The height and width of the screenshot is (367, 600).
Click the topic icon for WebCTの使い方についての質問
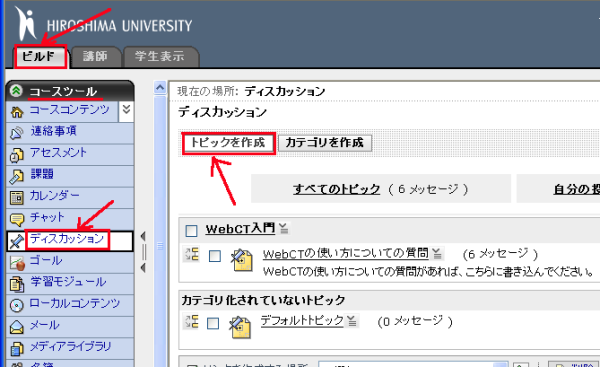point(241,260)
